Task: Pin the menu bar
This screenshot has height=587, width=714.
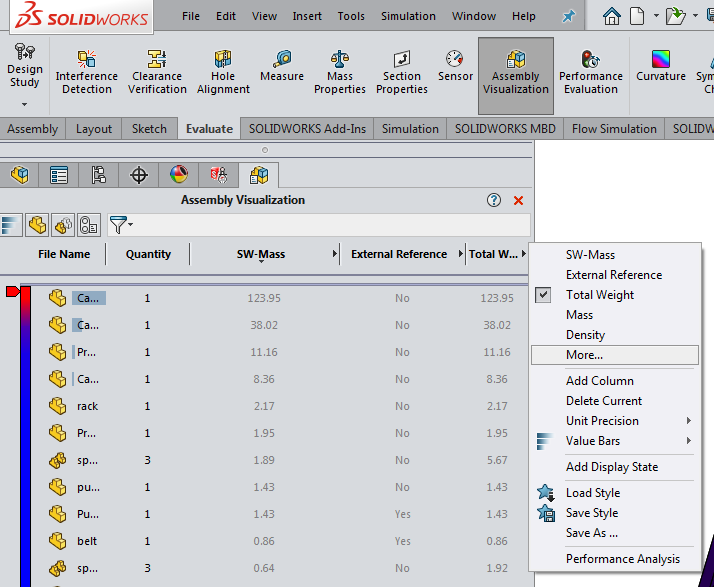Action: (x=568, y=17)
